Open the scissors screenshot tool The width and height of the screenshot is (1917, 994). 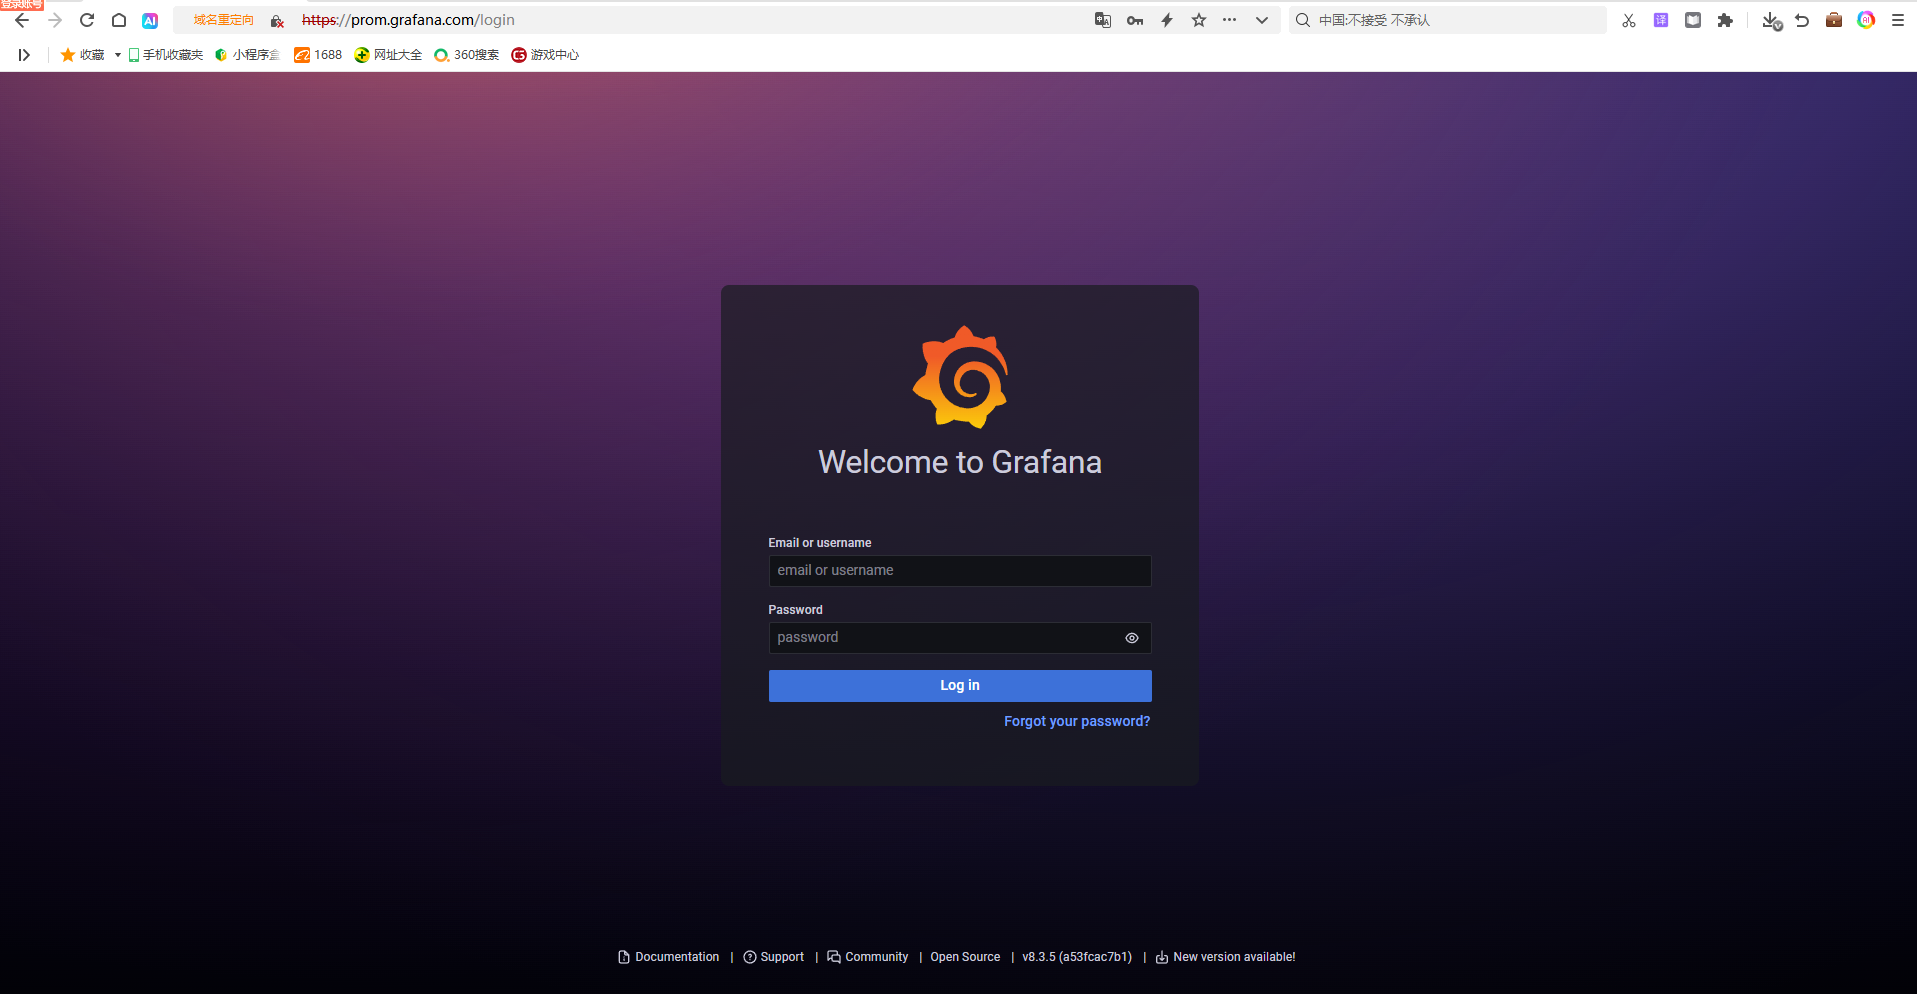tap(1629, 20)
